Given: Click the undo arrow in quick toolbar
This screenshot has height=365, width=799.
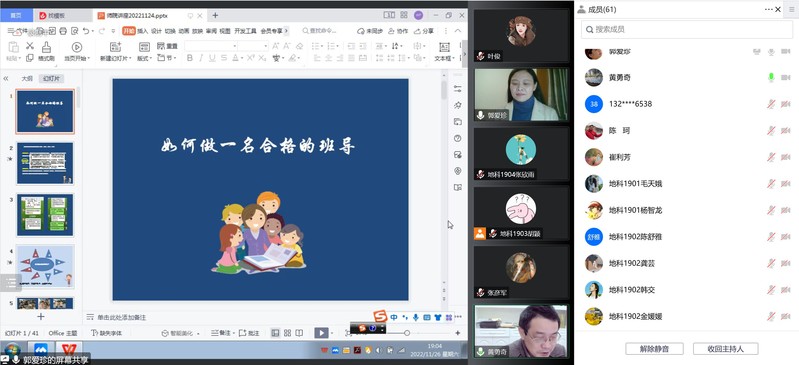Looking at the screenshot, I should pyautogui.click(x=86, y=31).
